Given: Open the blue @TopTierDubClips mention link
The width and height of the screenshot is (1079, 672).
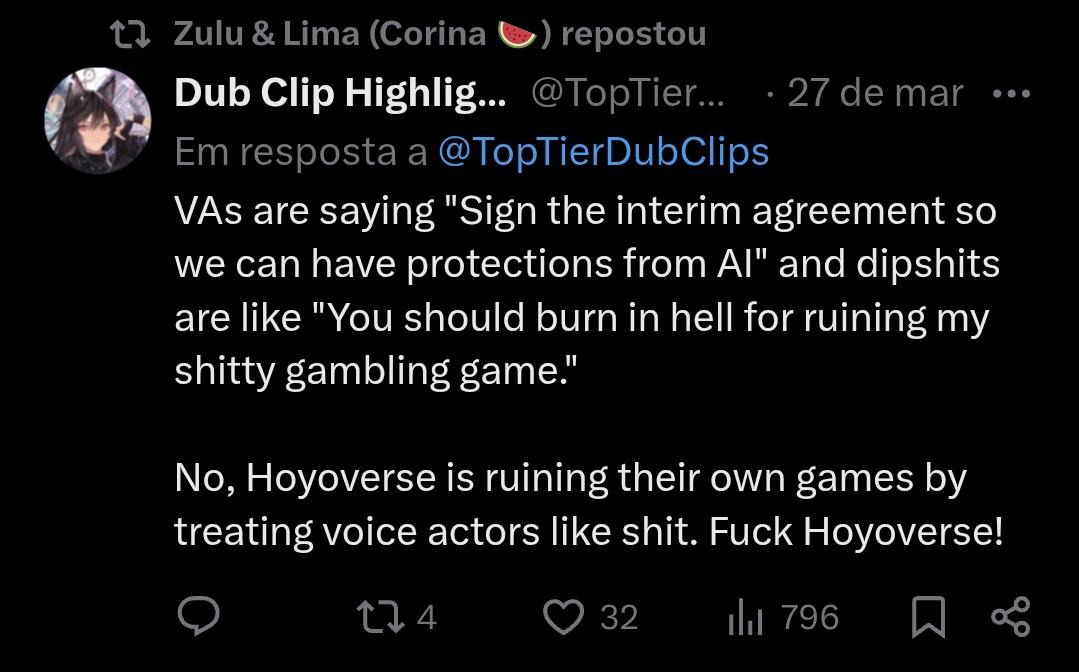Looking at the screenshot, I should [603, 151].
